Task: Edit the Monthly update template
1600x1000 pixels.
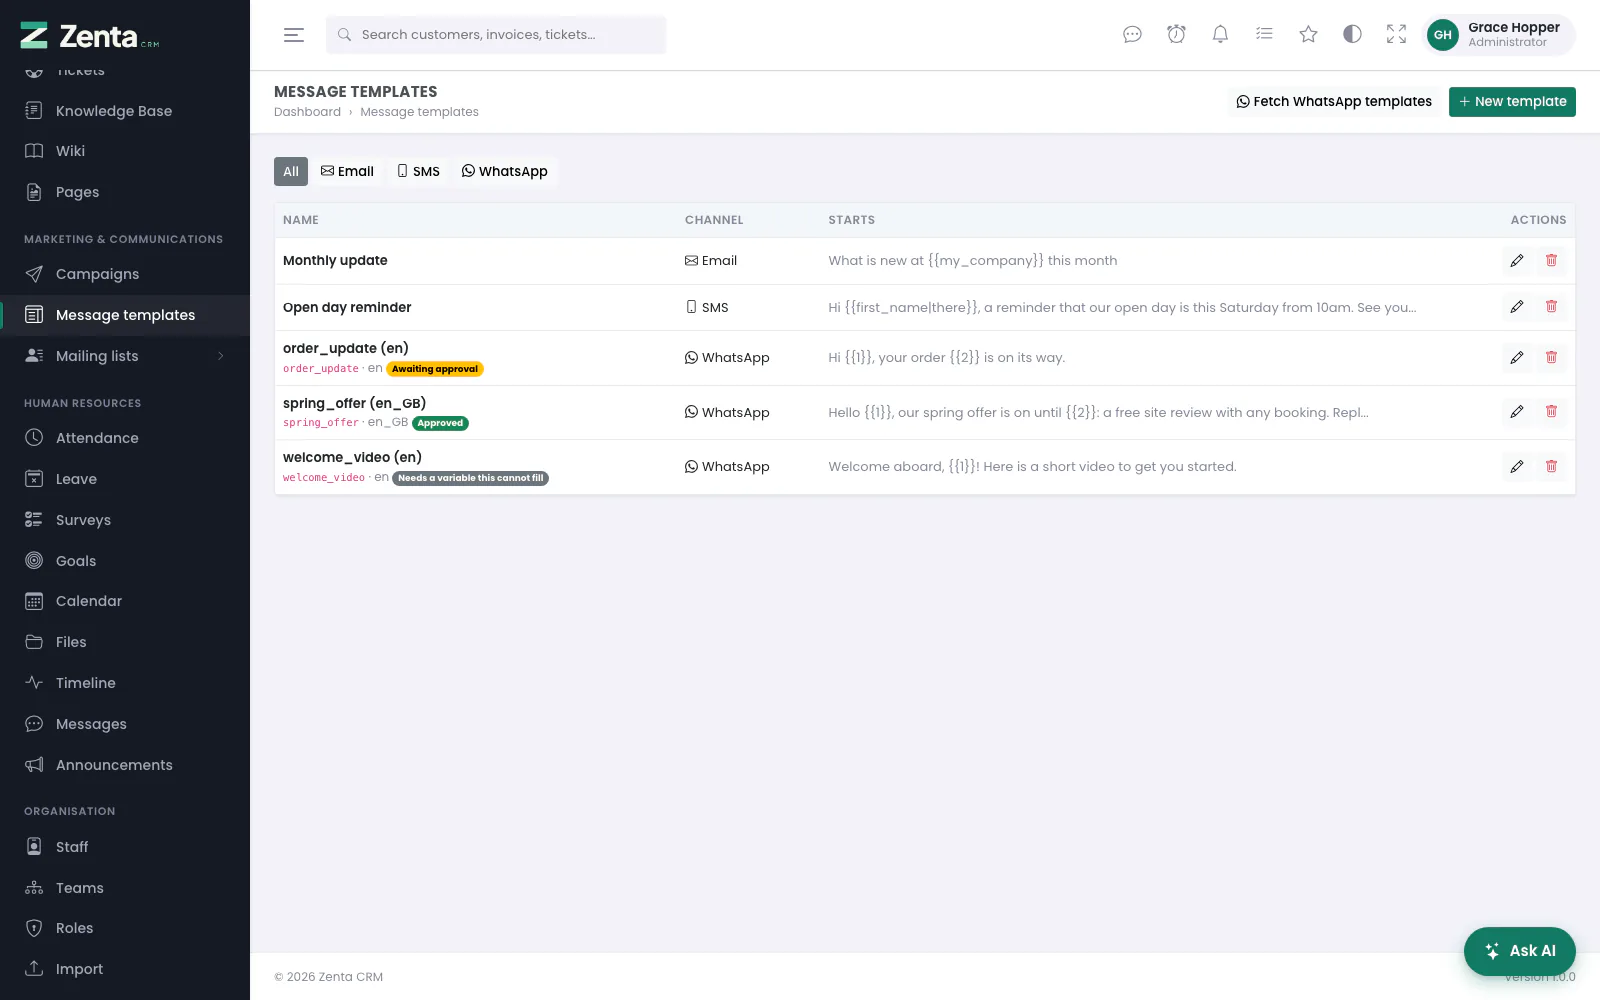Action: pyautogui.click(x=1517, y=261)
